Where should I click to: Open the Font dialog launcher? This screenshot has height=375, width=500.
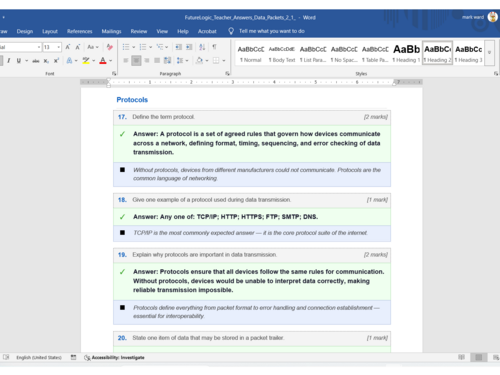[x=114, y=74]
